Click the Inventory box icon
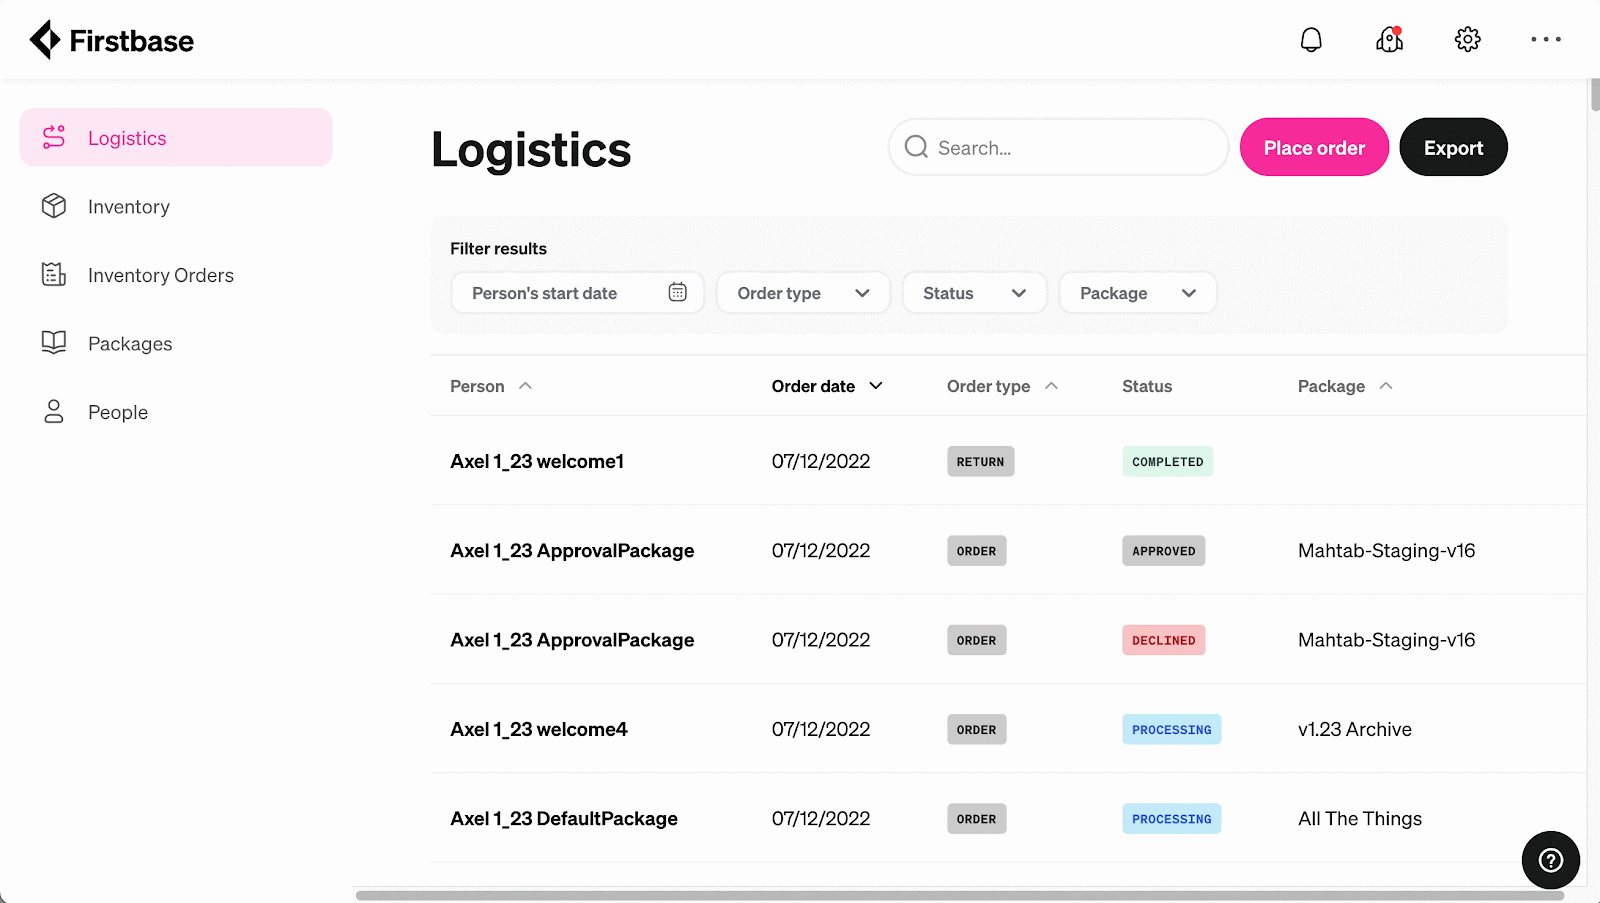This screenshot has width=1600, height=903. pyautogui.click(x=54, y=206)
